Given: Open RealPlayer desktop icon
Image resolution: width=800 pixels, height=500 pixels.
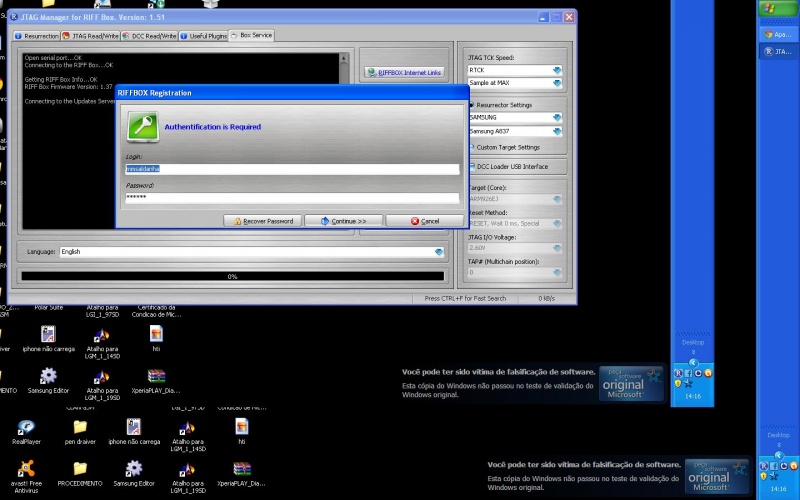Looking at the screenshot, I should pyautogui.click(x=26, y=432).
